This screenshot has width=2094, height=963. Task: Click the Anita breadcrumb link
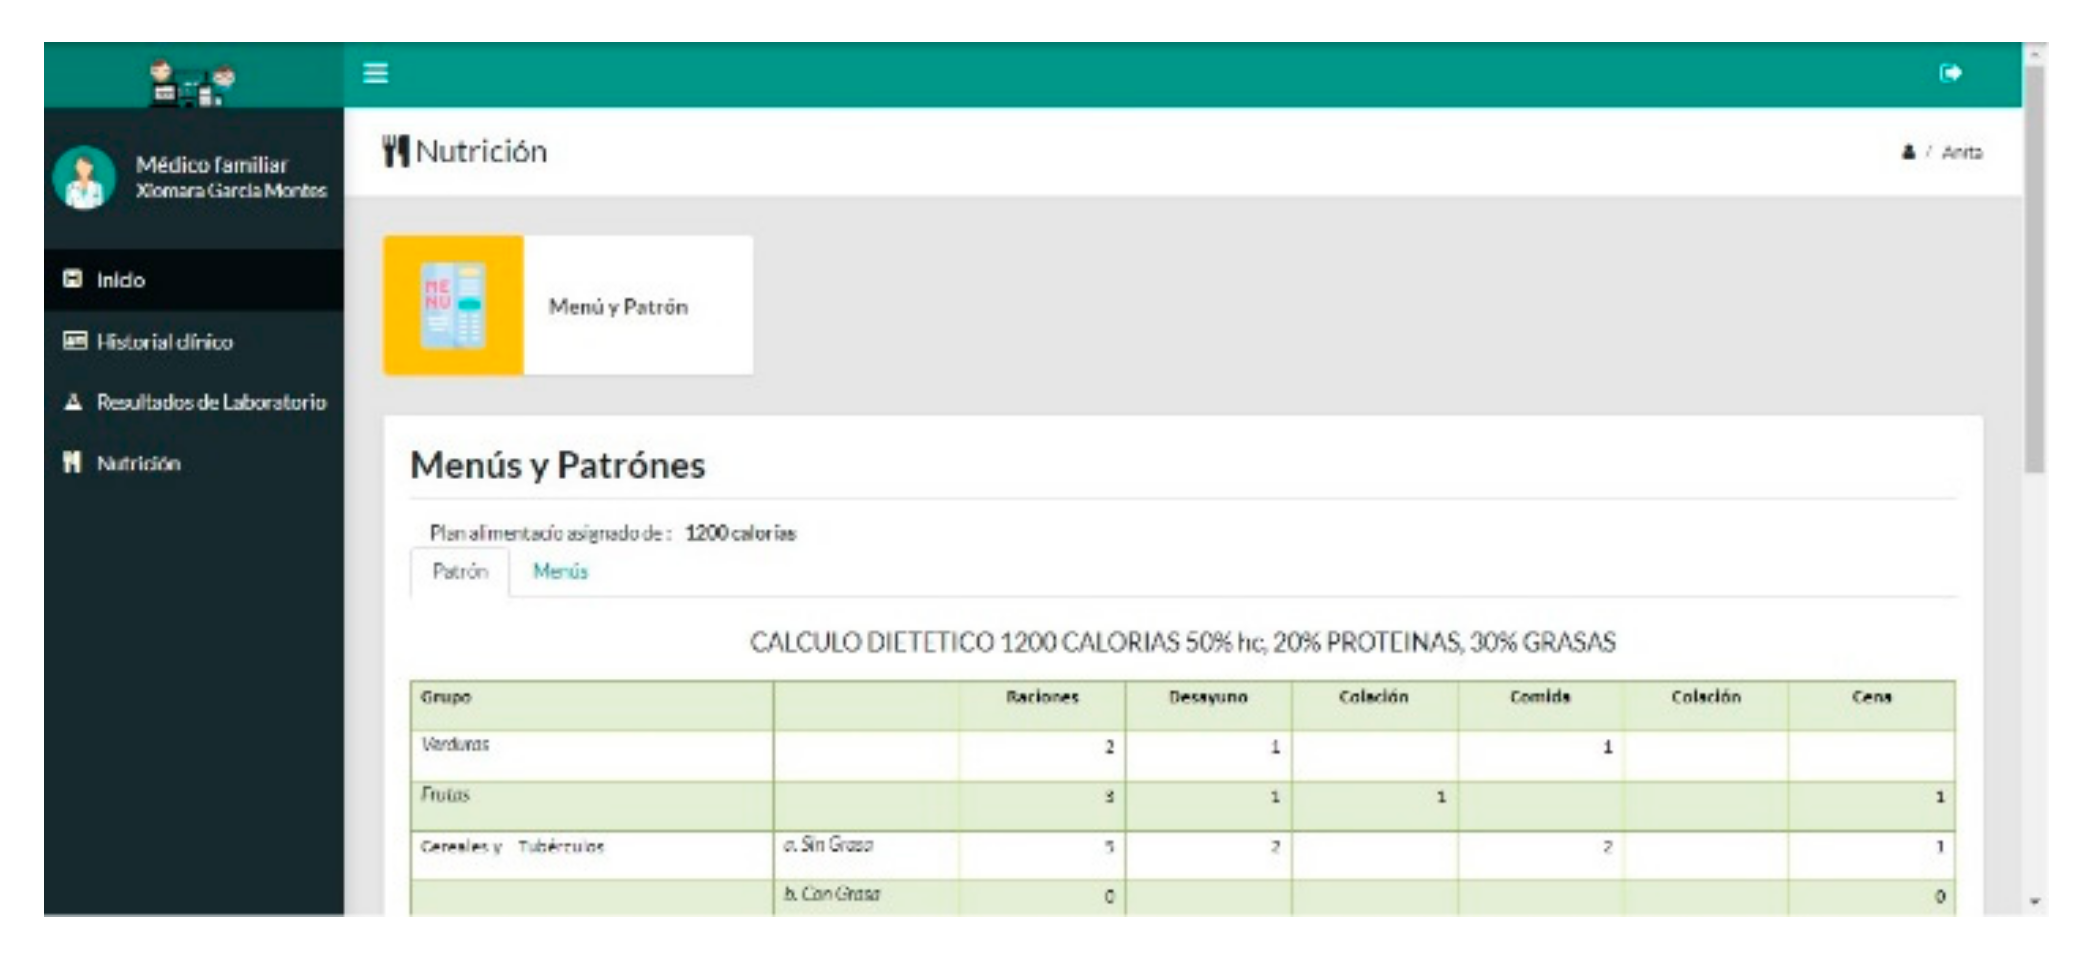pyautogui.click(x=1961, y=152)
